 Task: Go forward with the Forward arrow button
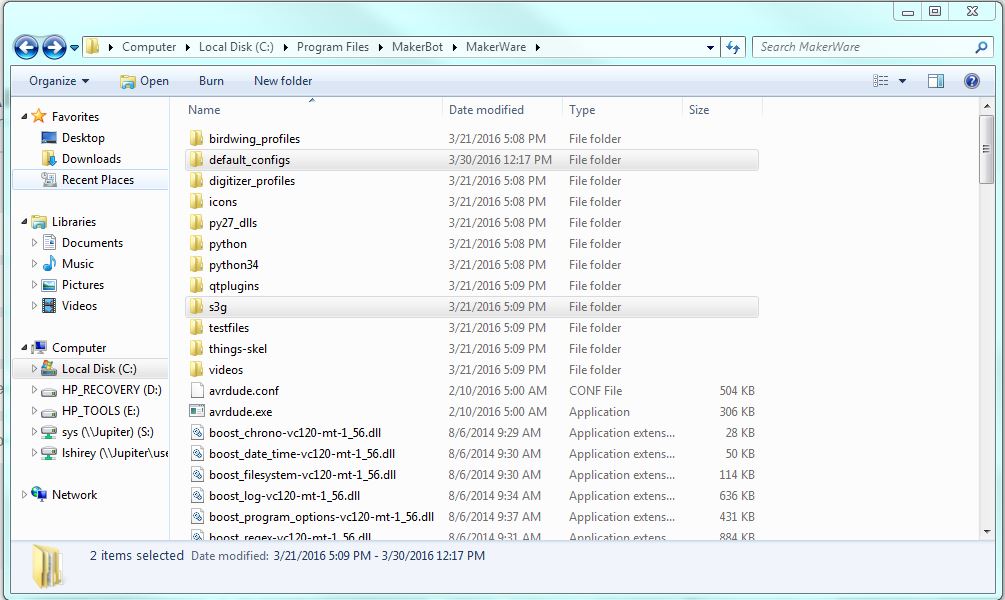[54, 47]
